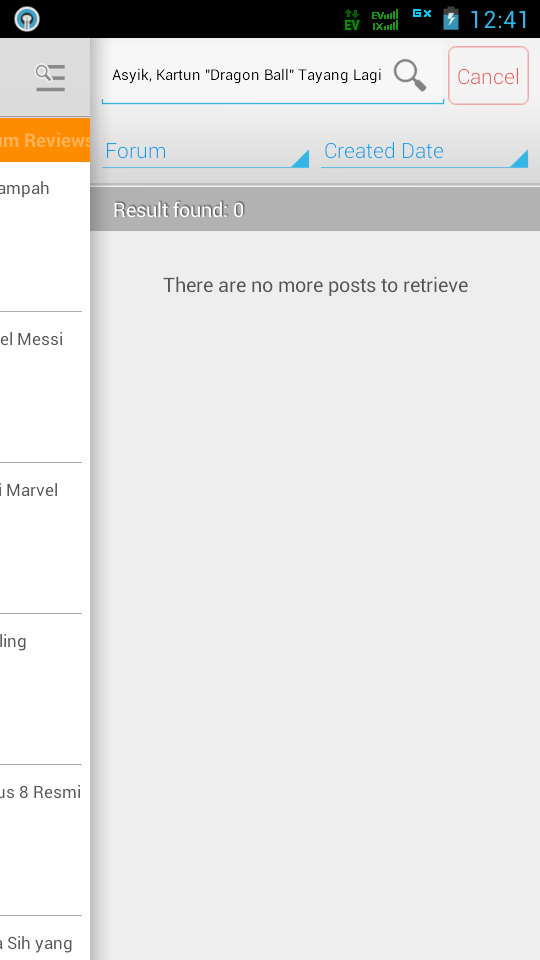Viewport: 540px width, 960px height.
Task: Tap "There are no more posts to retrieve" message
Action: tap(315, 285)
